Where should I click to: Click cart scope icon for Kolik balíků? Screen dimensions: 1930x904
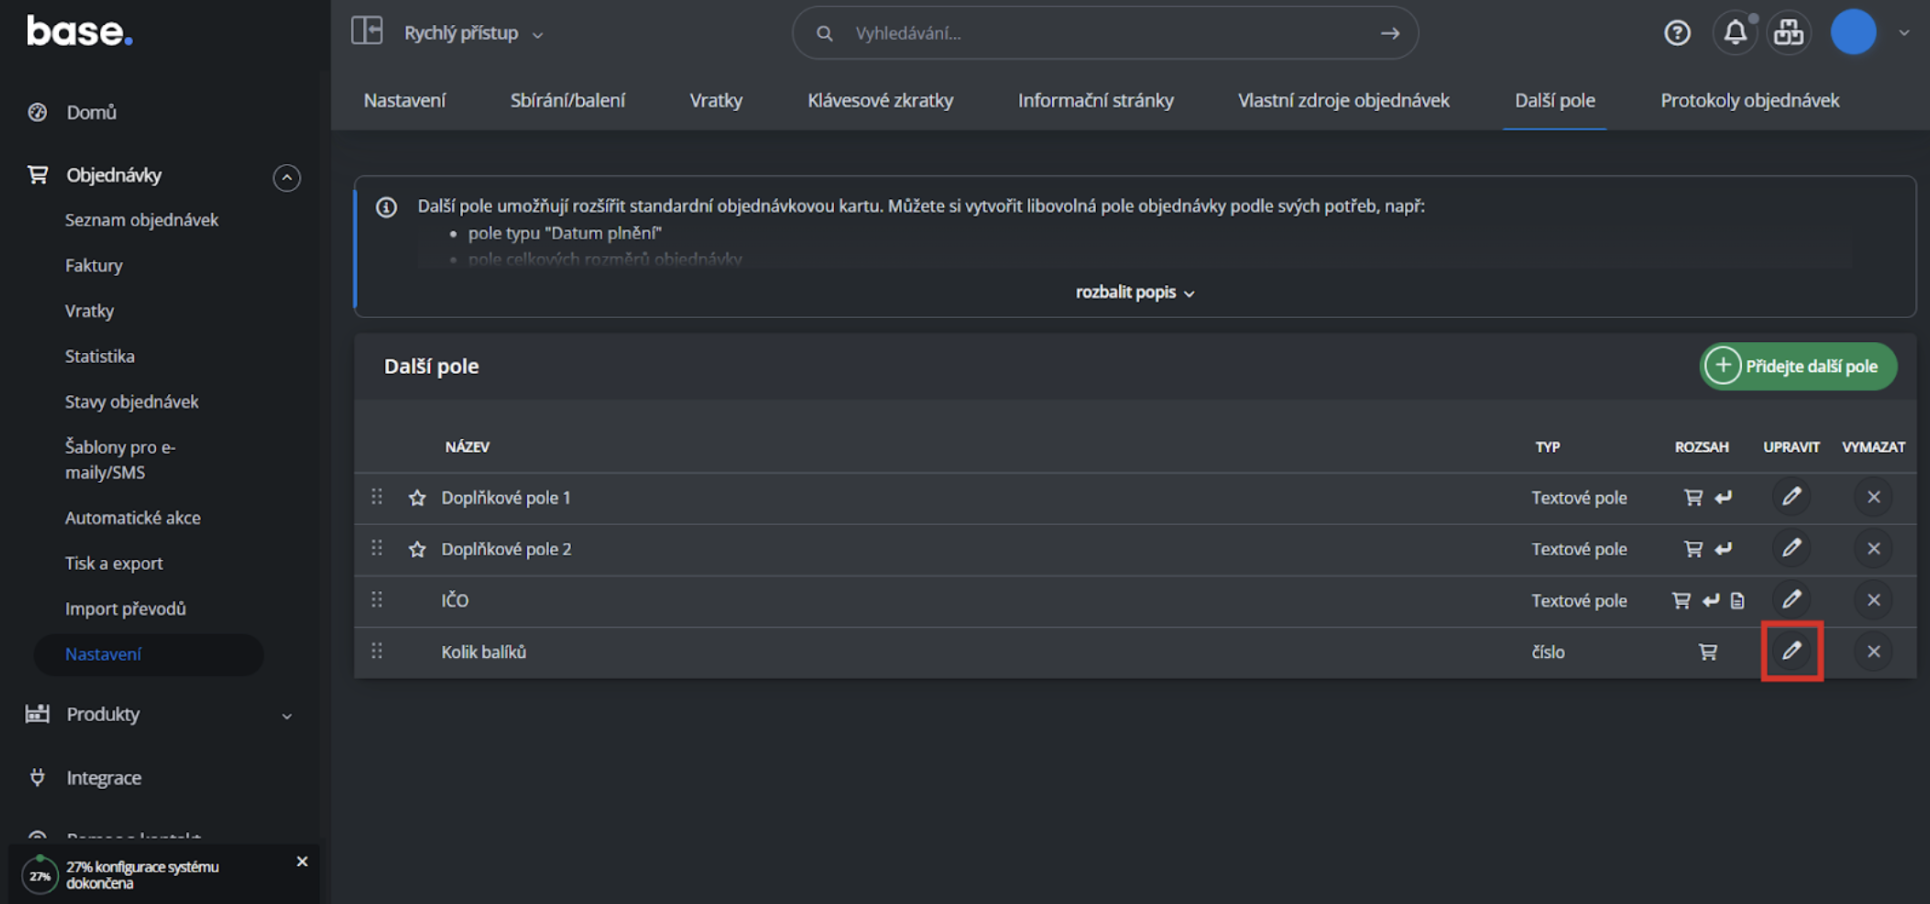tap(1708, 652)
